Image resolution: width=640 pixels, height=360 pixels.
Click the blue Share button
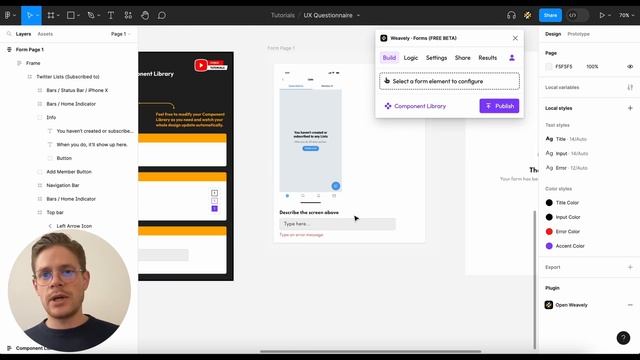coord(550,15)
